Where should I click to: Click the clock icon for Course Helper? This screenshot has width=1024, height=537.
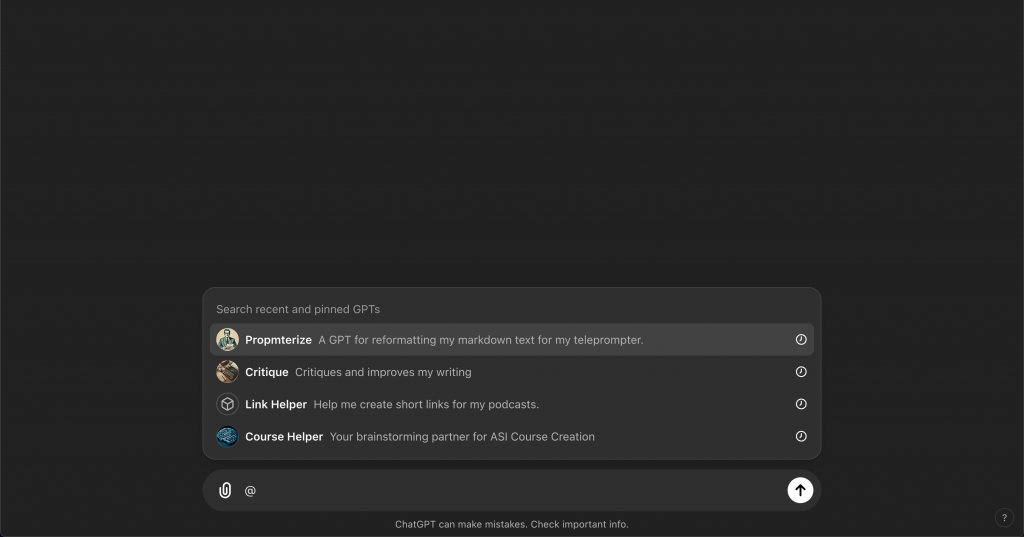tap(801, 436)
